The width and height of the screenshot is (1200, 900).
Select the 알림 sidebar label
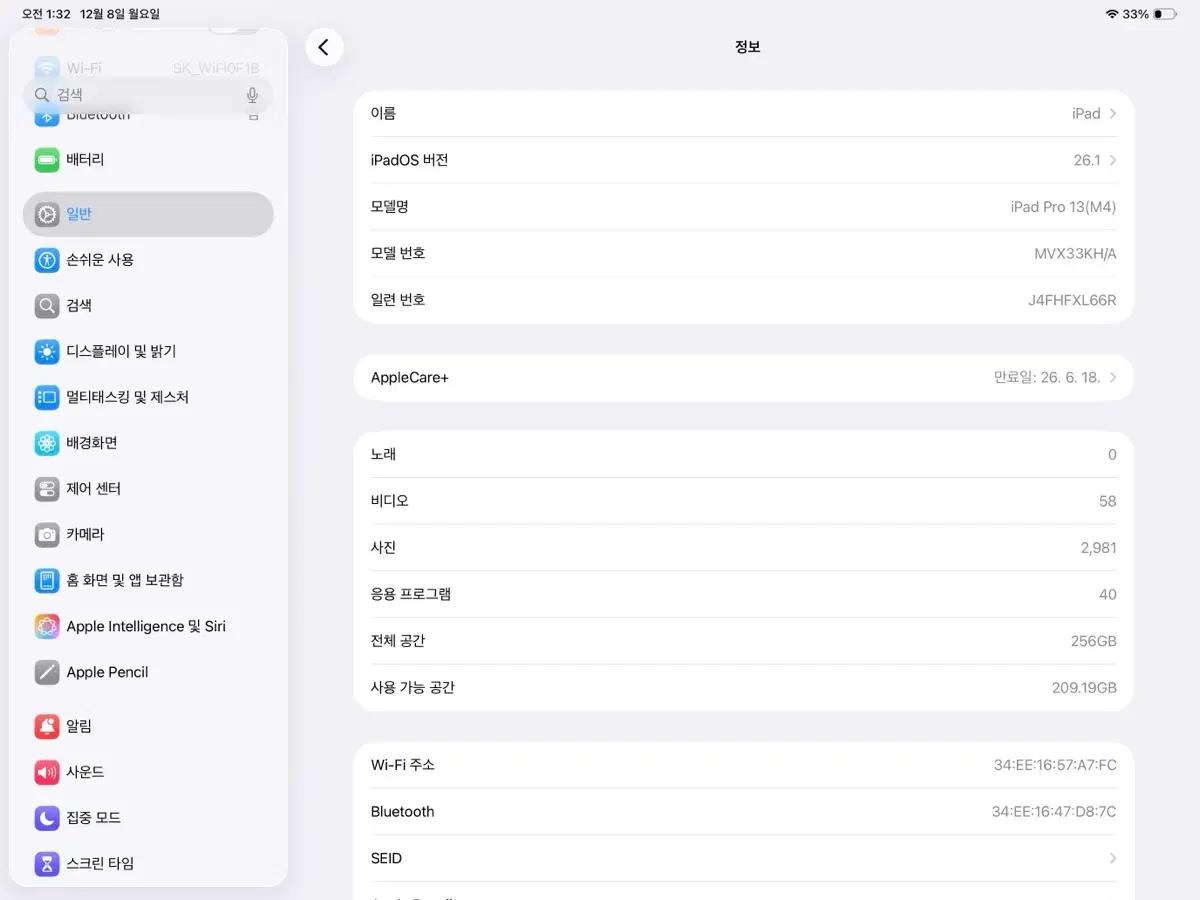(x=79, y=726)
